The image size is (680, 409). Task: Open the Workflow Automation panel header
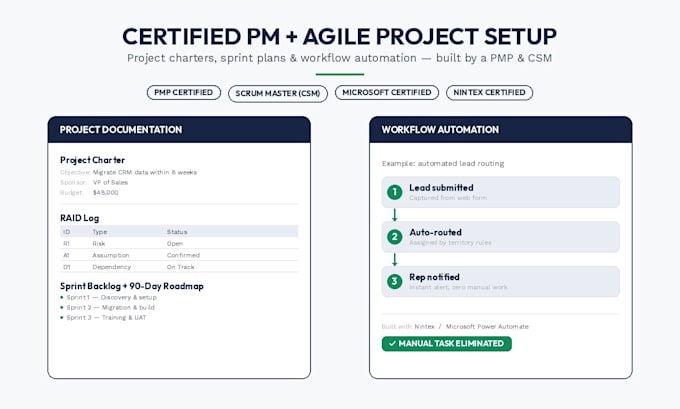click(x=501, y=130)
